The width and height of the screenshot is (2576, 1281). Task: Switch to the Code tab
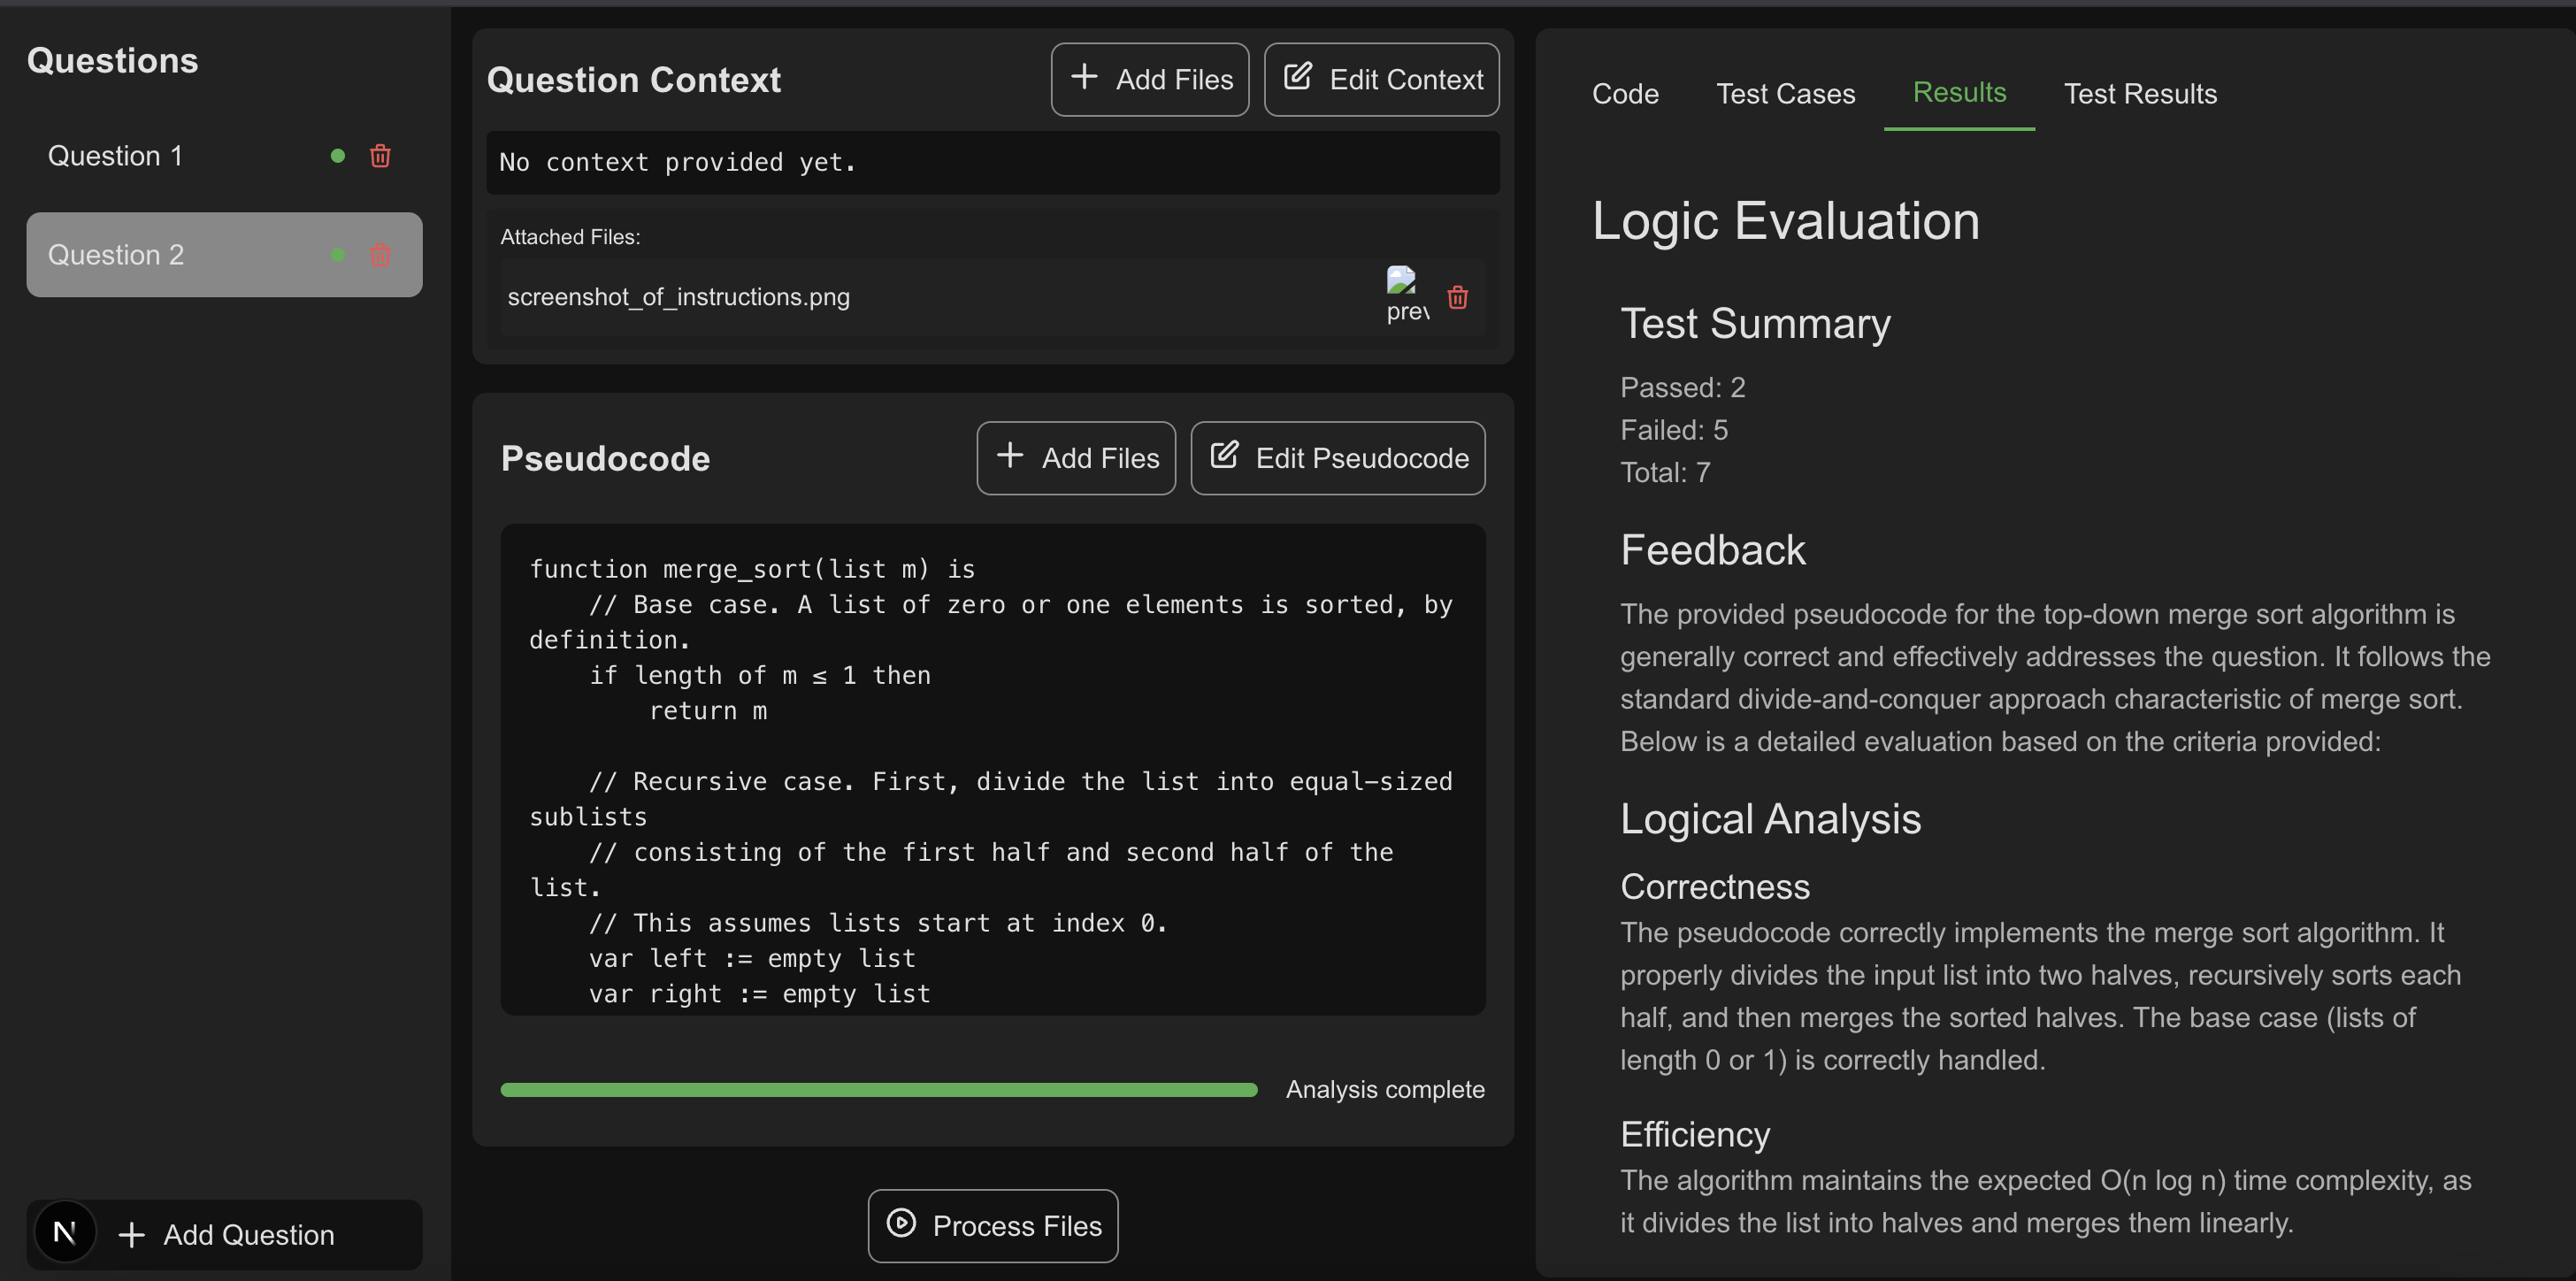[x=1625, y=94]
